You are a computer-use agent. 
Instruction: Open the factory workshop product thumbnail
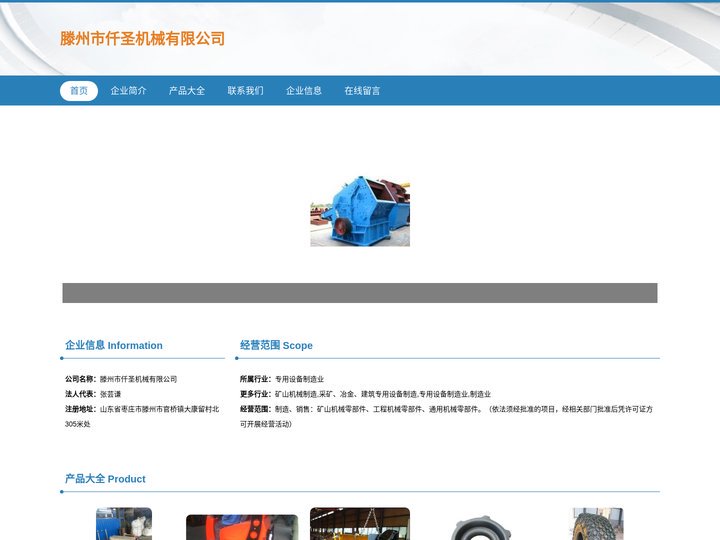[360, 523]
